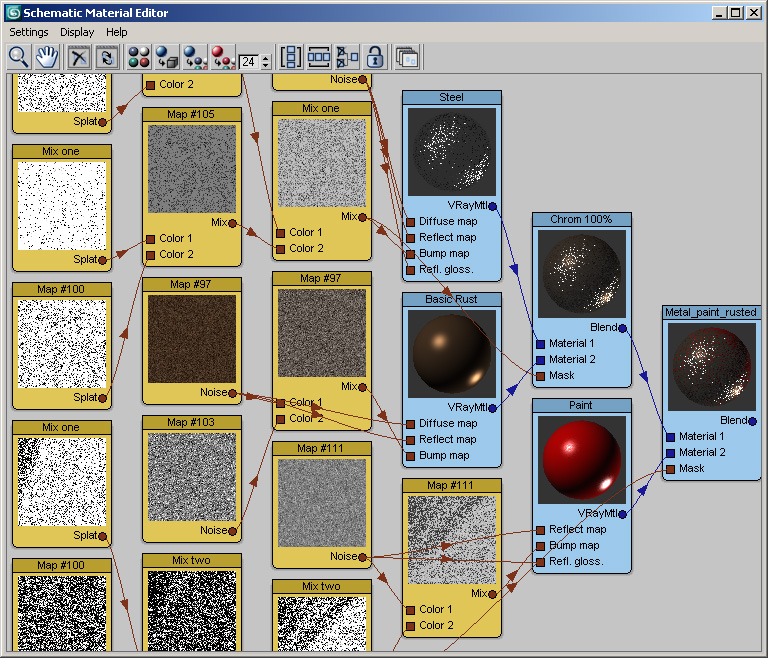Click the number field showing 24

click(x=248, y=62)
